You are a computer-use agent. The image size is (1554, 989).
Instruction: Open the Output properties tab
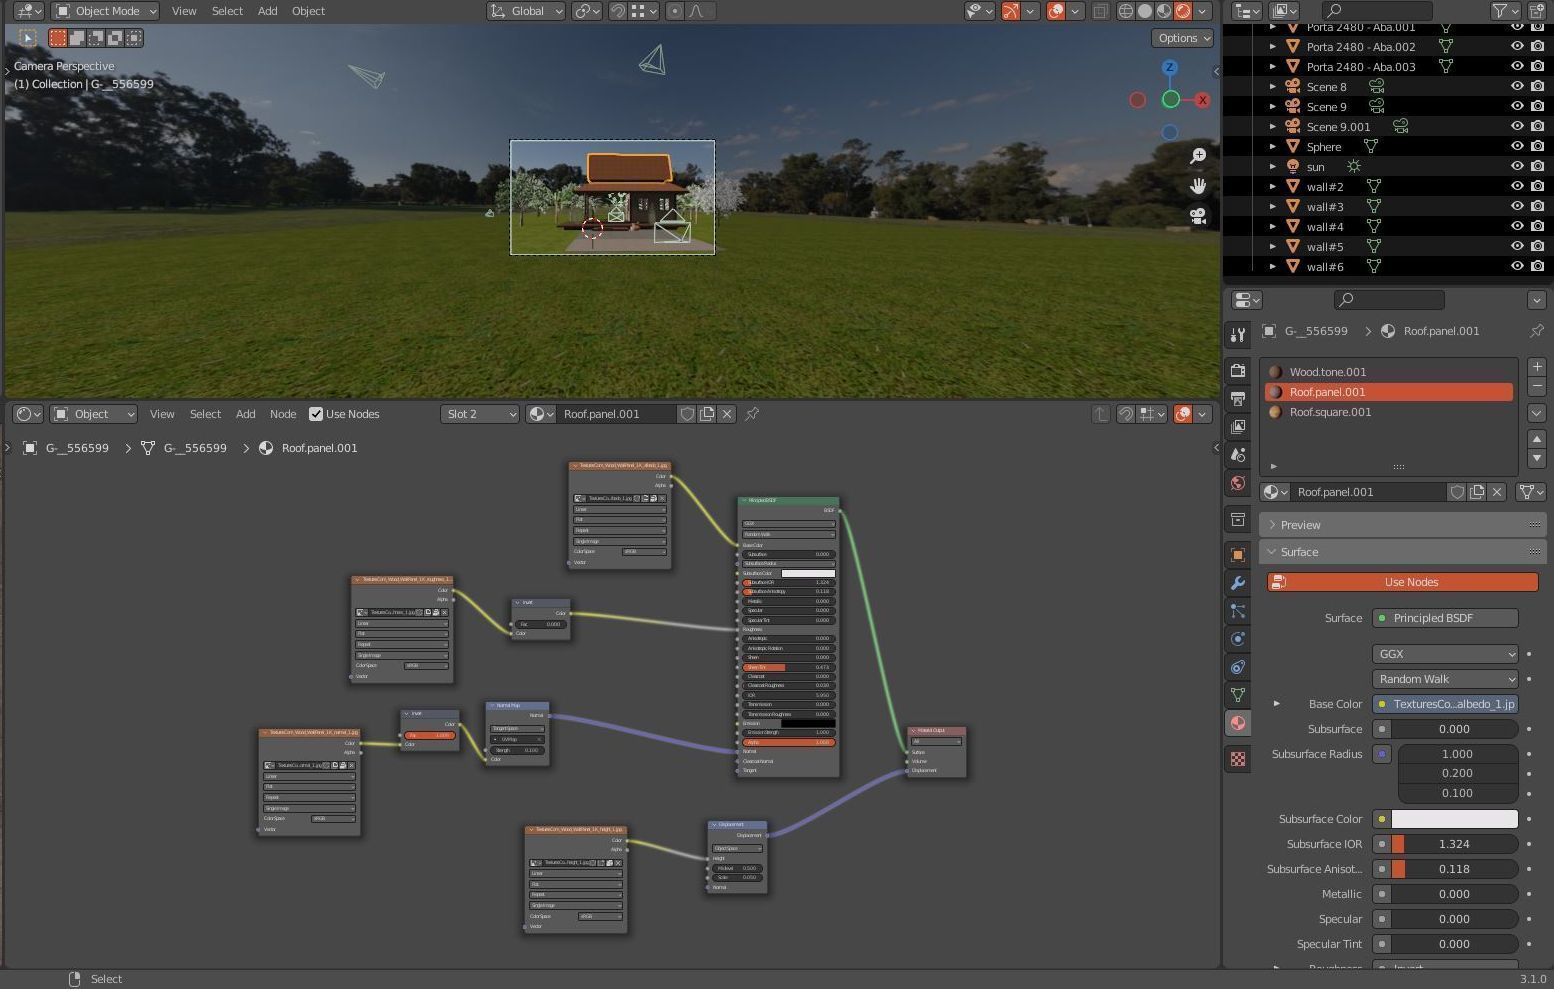(1238, 399)
